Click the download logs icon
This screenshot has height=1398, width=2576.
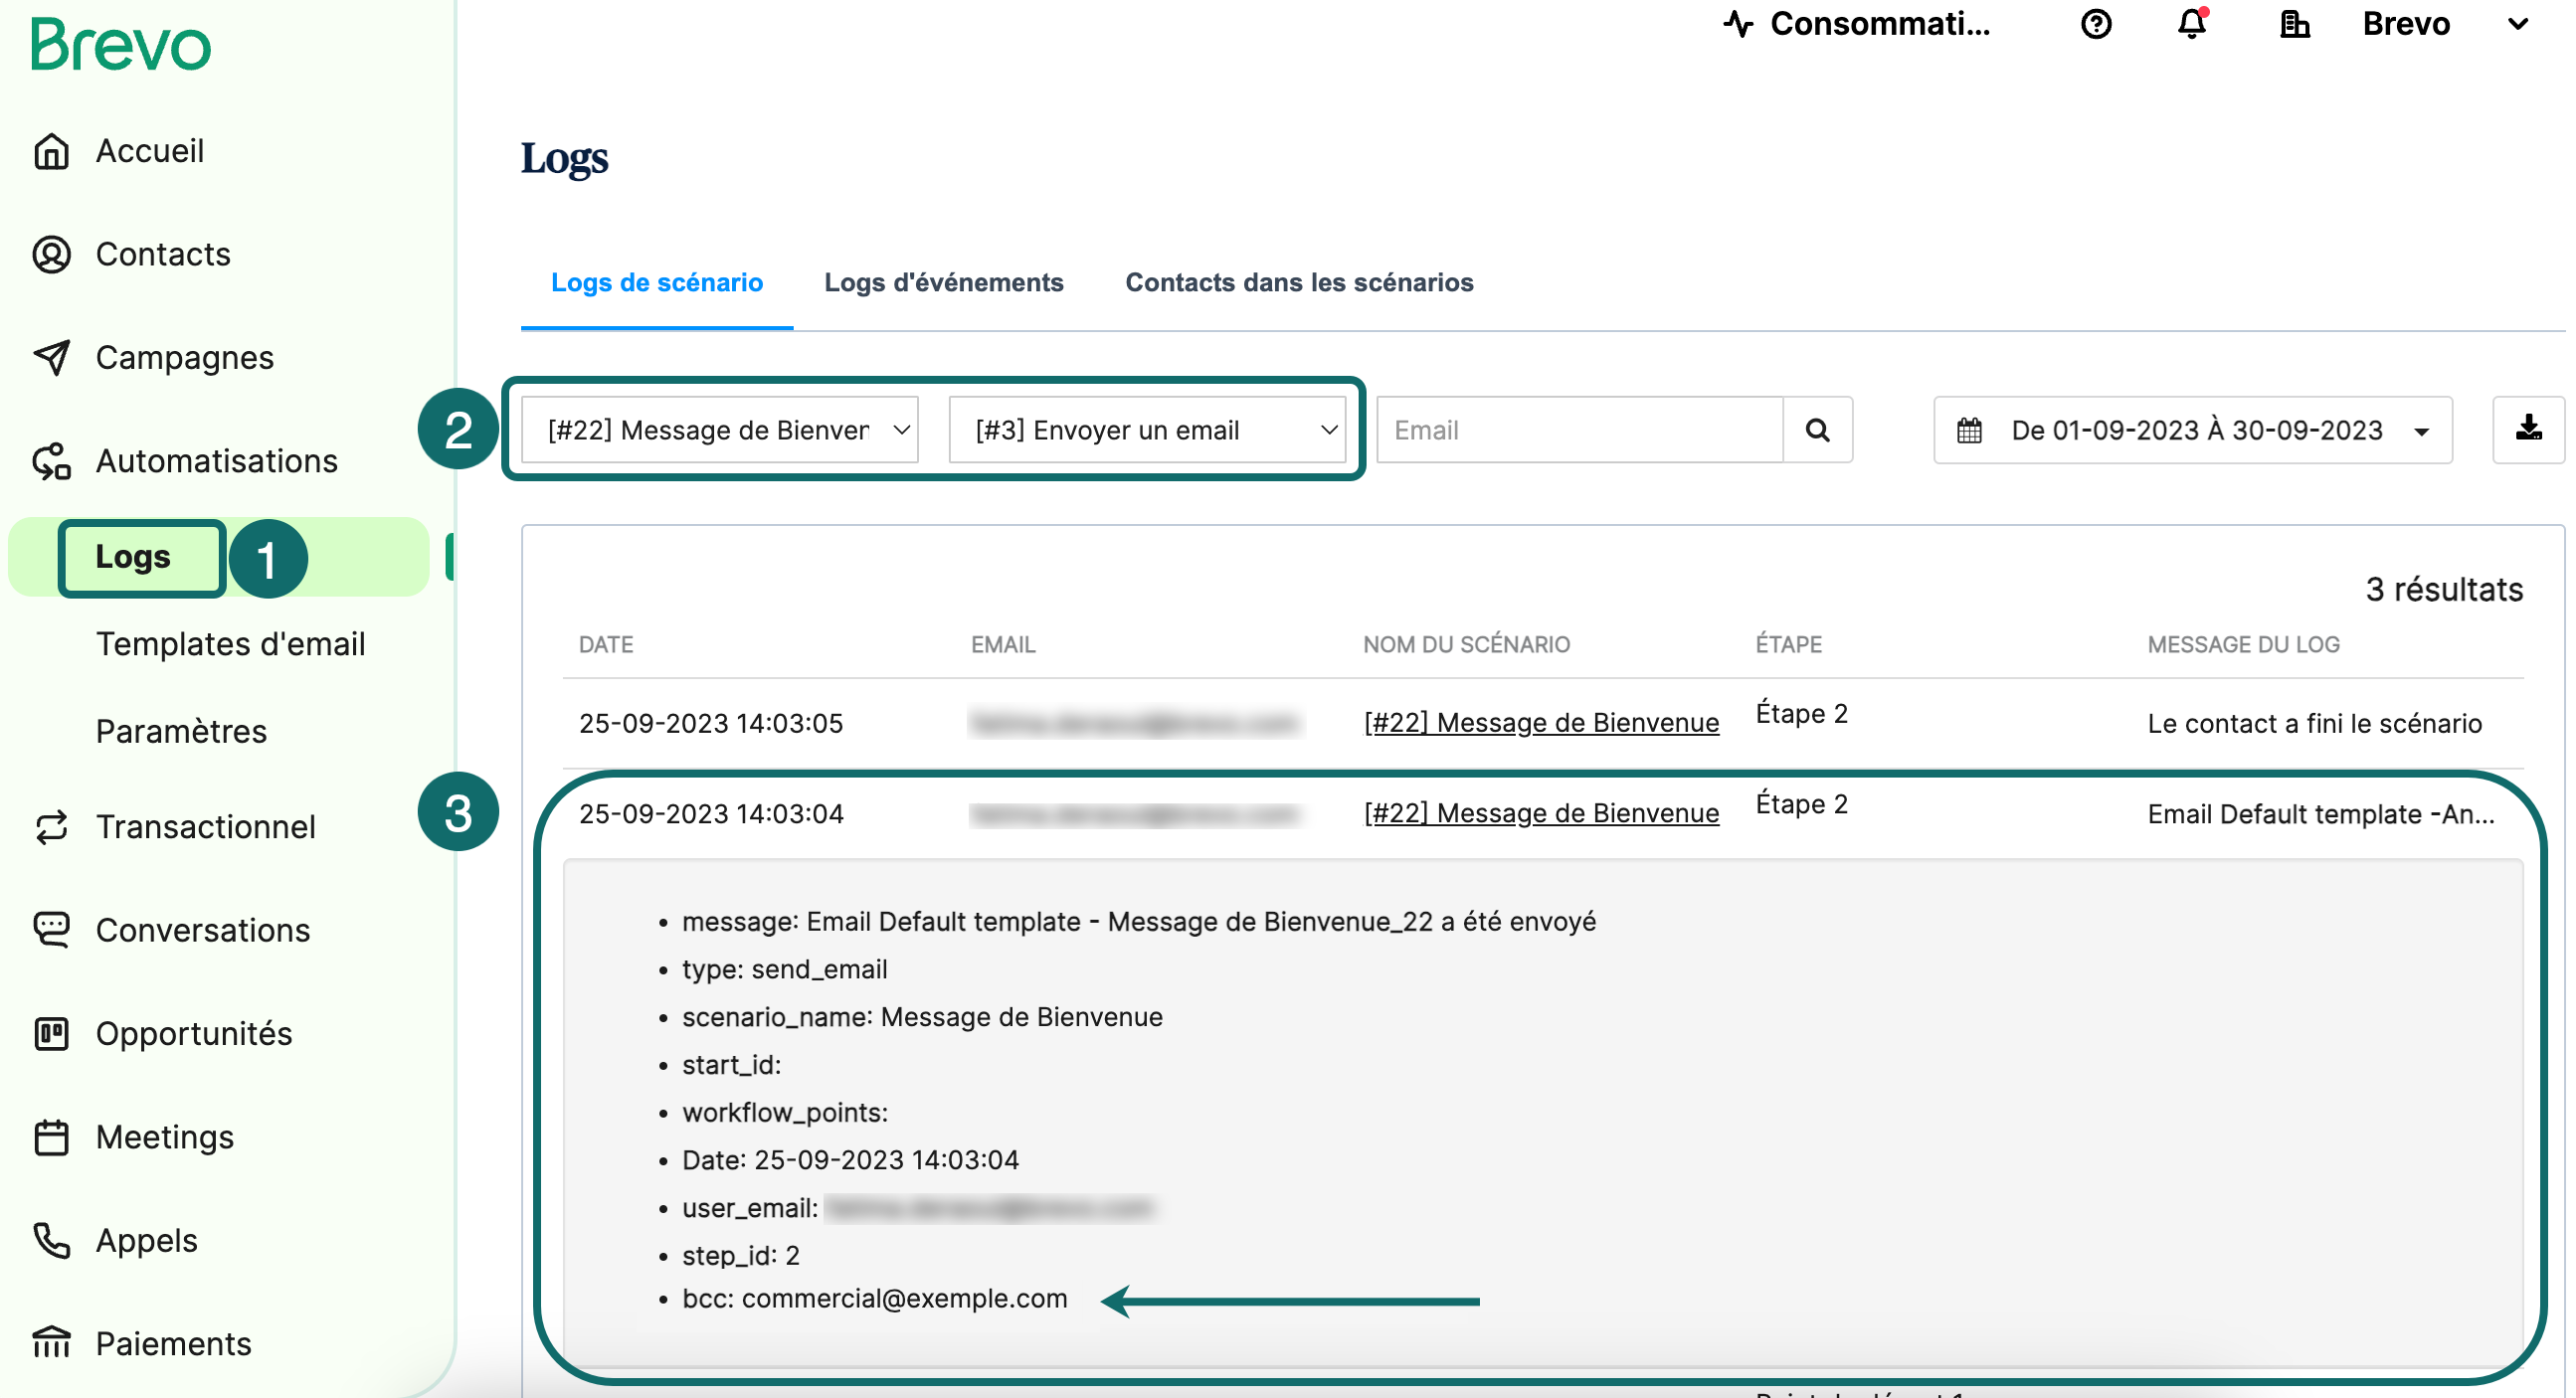coord(2530,430)
